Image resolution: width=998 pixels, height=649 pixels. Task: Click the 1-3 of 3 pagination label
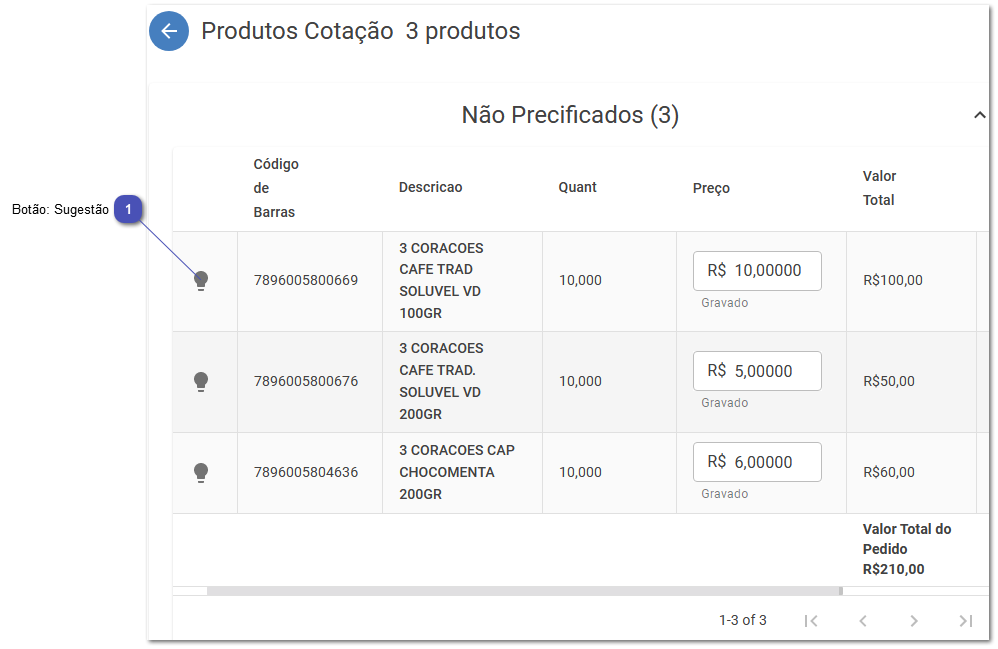tap(743, 621)
